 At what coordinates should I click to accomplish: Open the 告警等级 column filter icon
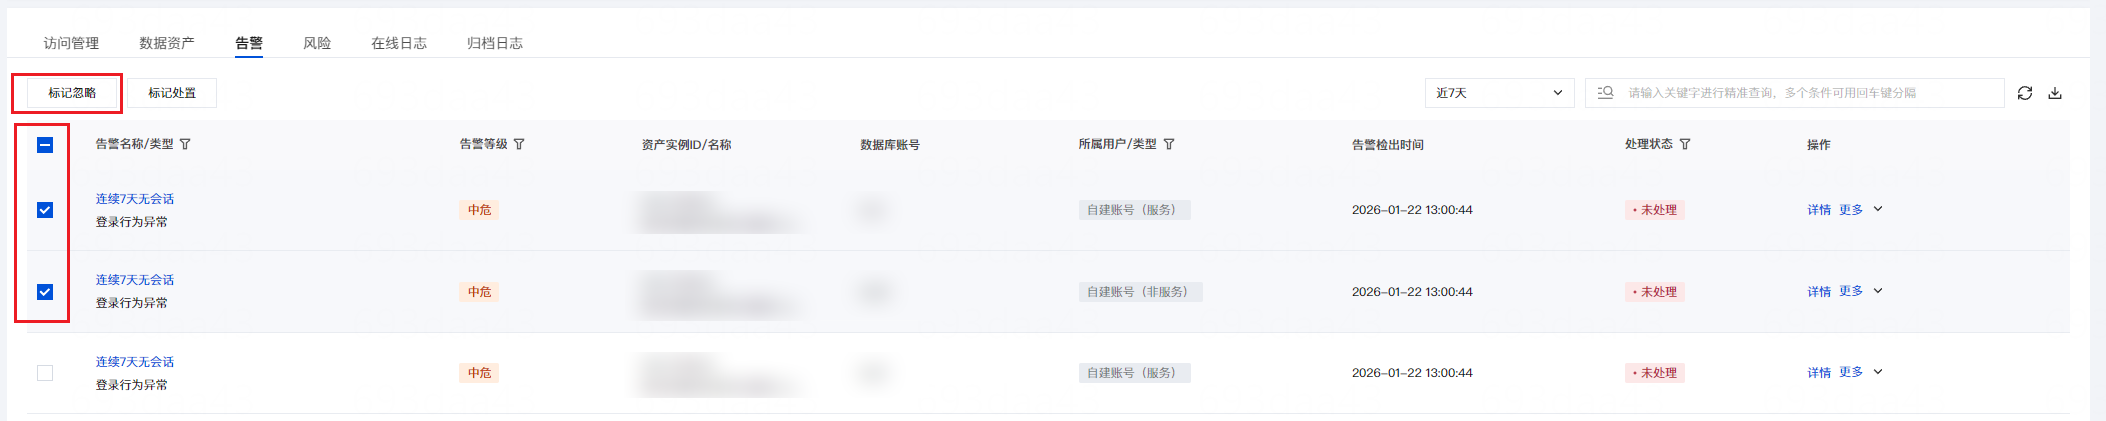(519, 144)
